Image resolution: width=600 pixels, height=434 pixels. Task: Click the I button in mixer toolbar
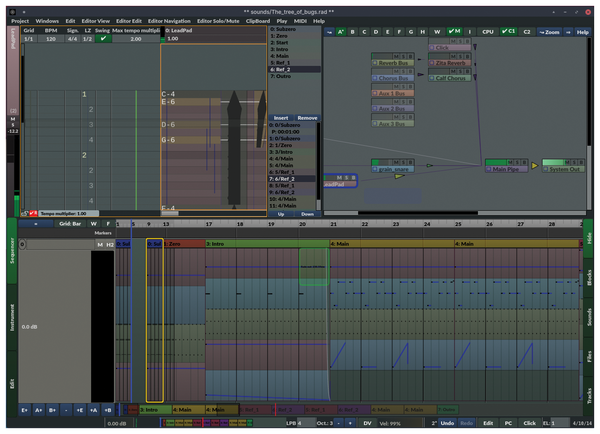tap(470, 32)
